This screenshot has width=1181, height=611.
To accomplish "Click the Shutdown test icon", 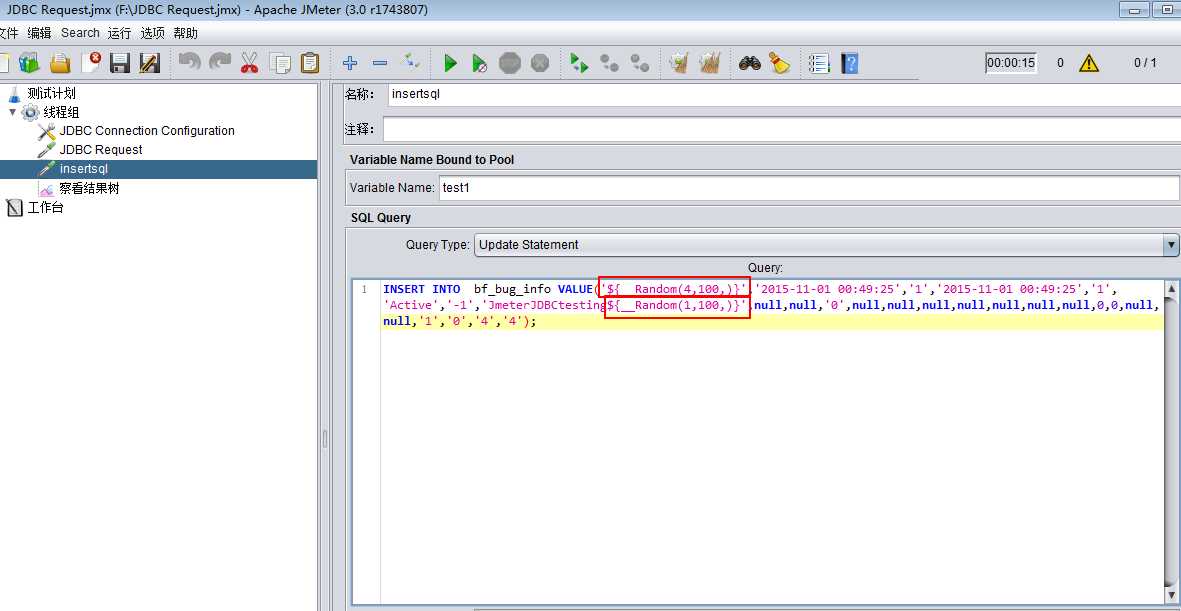I will 540,63.
